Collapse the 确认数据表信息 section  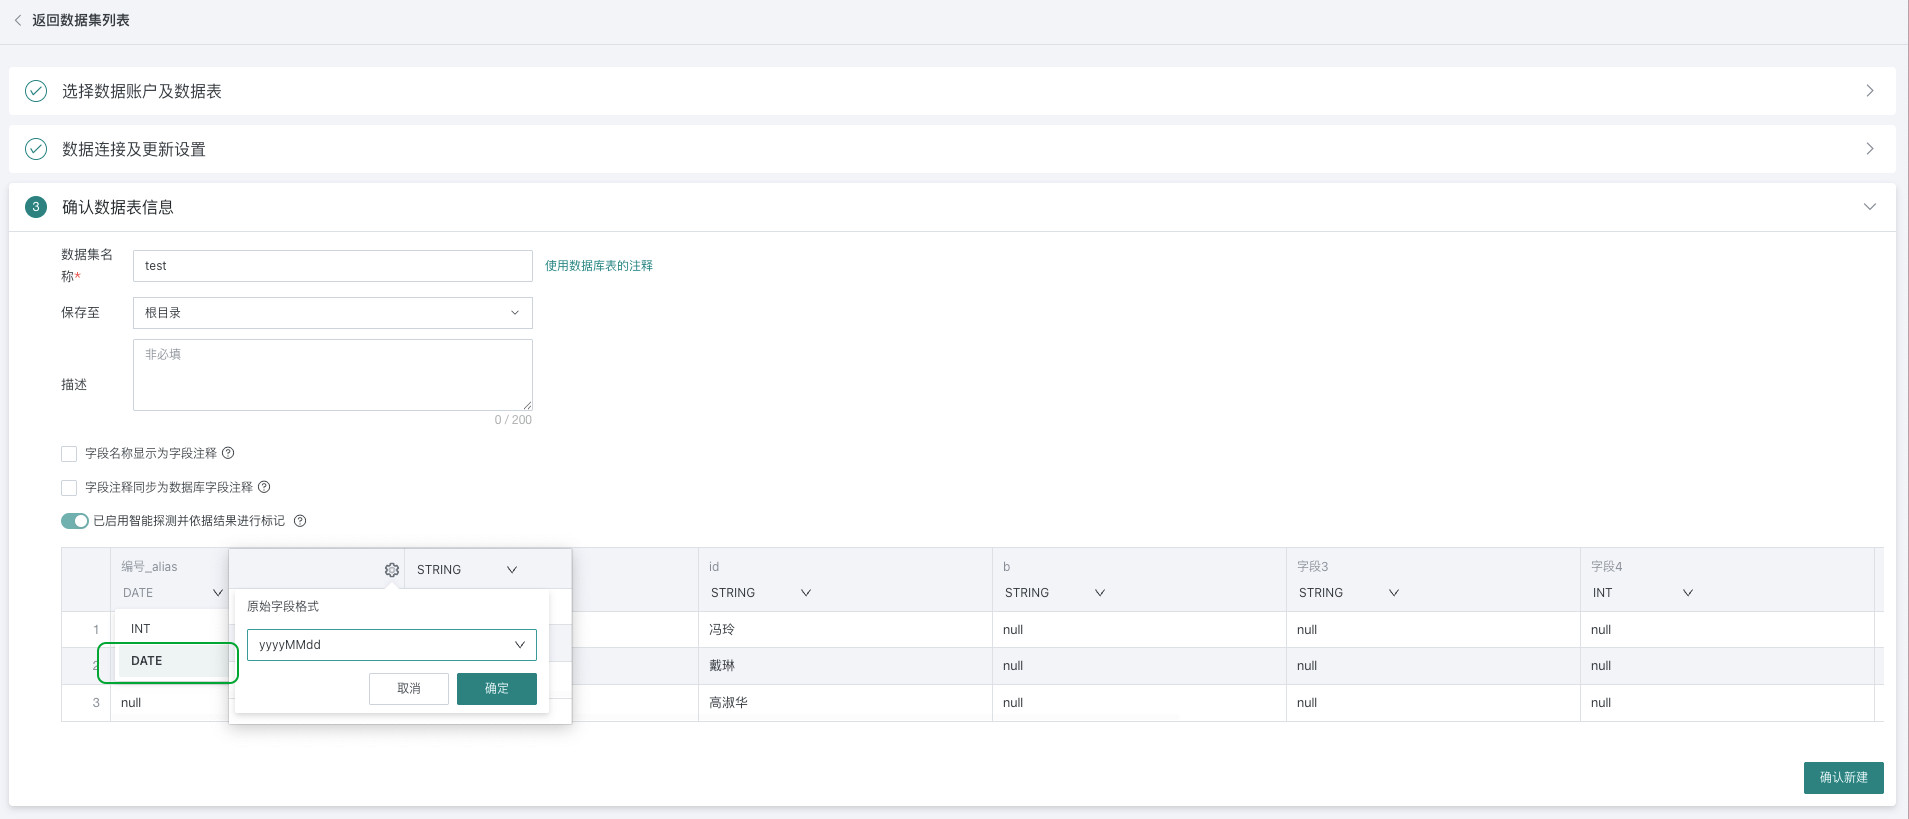coord(1869,207)
